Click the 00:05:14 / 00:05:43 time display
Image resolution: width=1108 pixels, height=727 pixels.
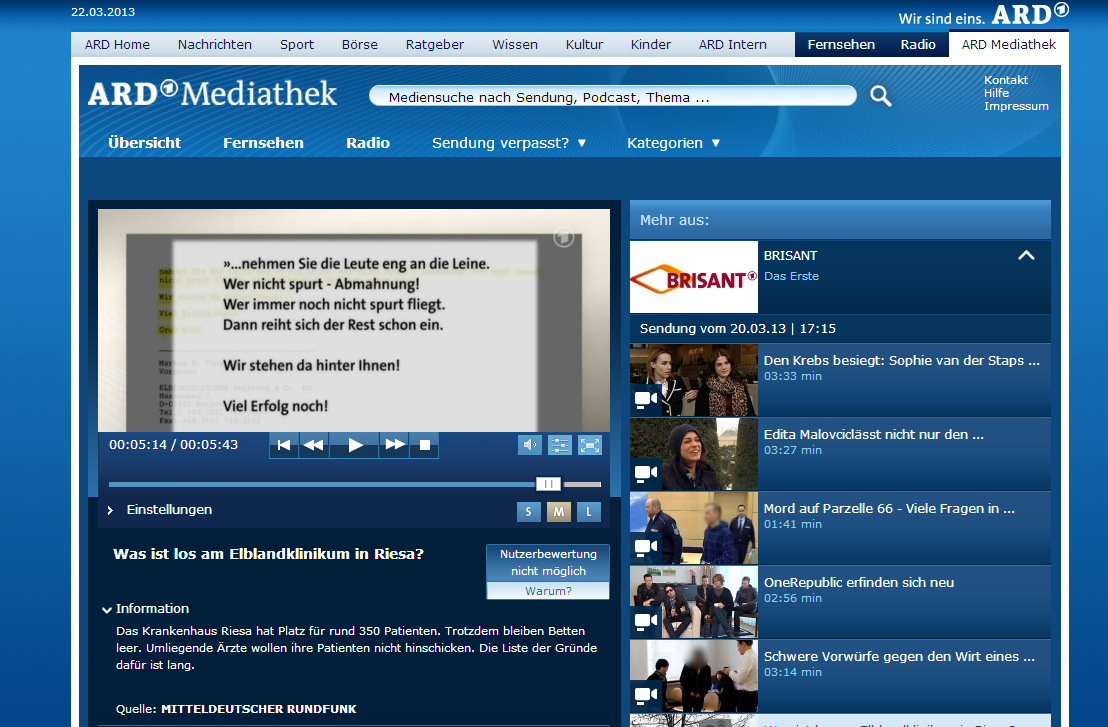pos(173,444)
